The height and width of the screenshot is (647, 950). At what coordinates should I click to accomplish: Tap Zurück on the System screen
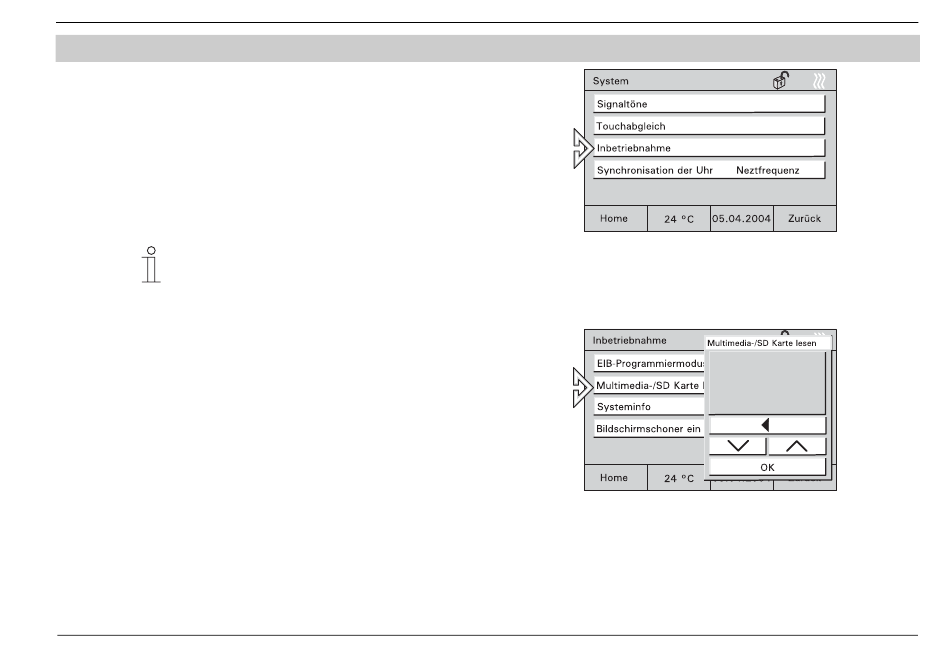tap(805, 218)
